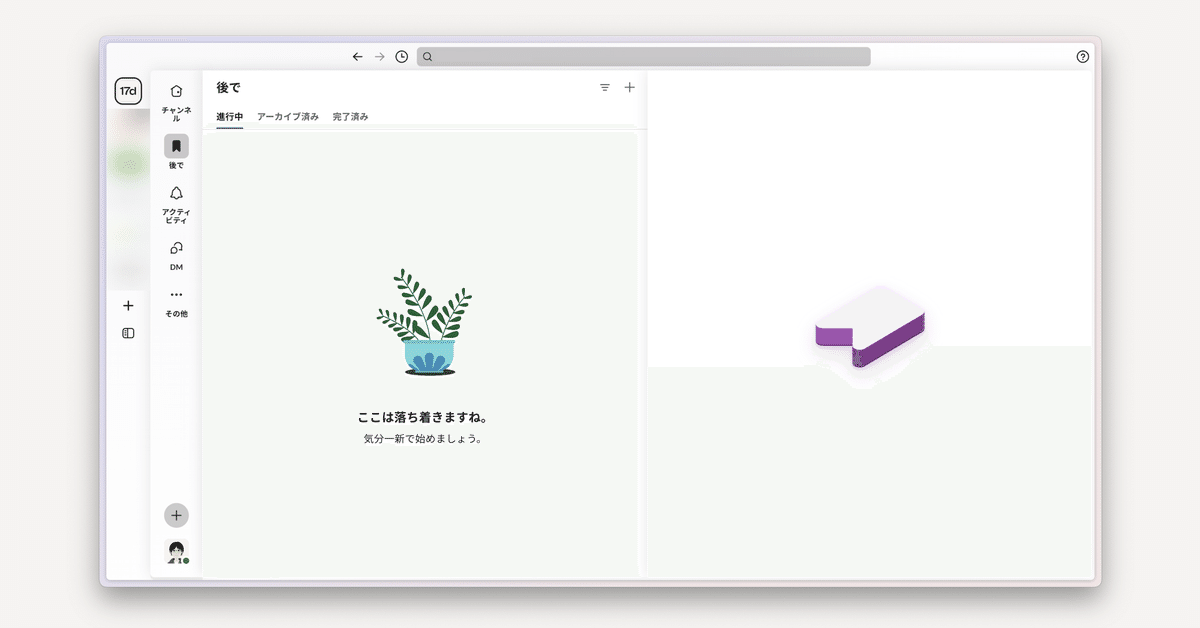Open チャンネル home in sidebar
Image resolution: width=1200 pixels, height=628 pixels.
click(176, 103)
